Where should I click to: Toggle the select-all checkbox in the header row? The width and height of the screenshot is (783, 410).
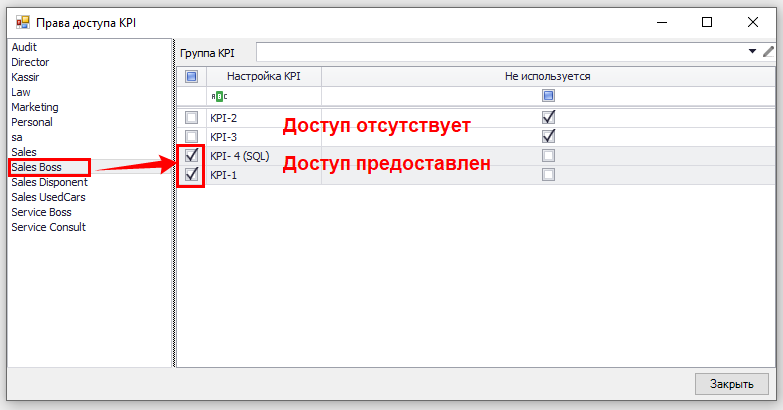pyautogui.click(x=191, y=76)
